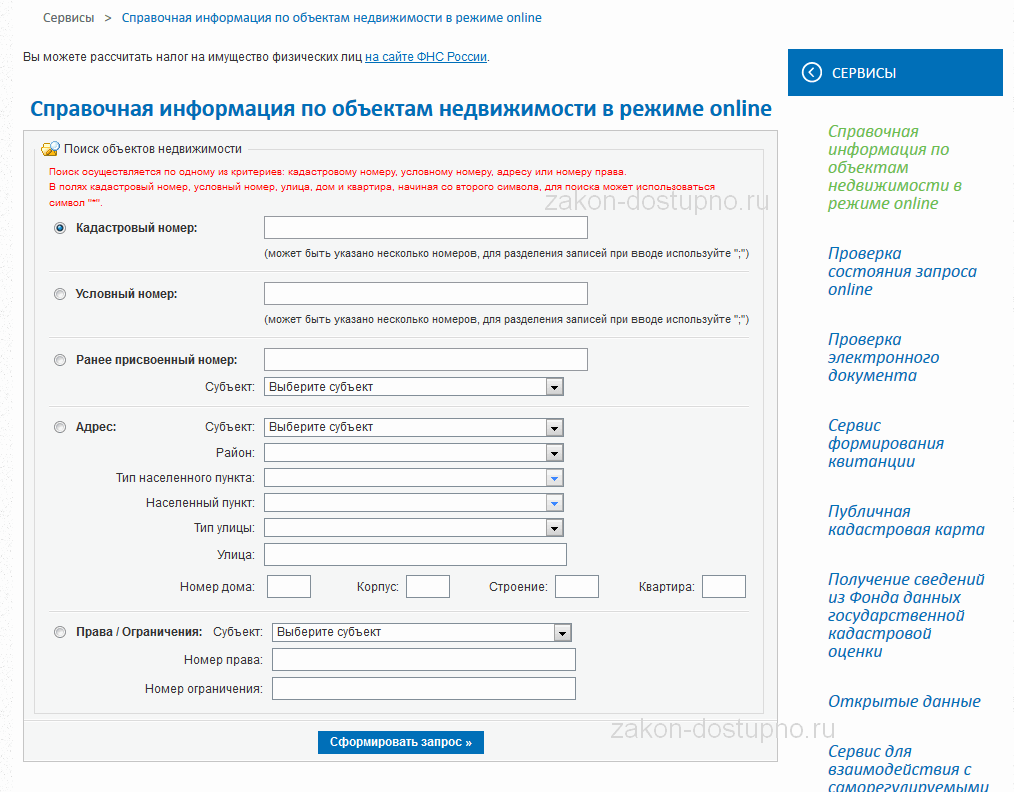Go to Проверка электронного документа in sidebar
The height and width of the screenshot is (792, 1014).
pos(883,358)
